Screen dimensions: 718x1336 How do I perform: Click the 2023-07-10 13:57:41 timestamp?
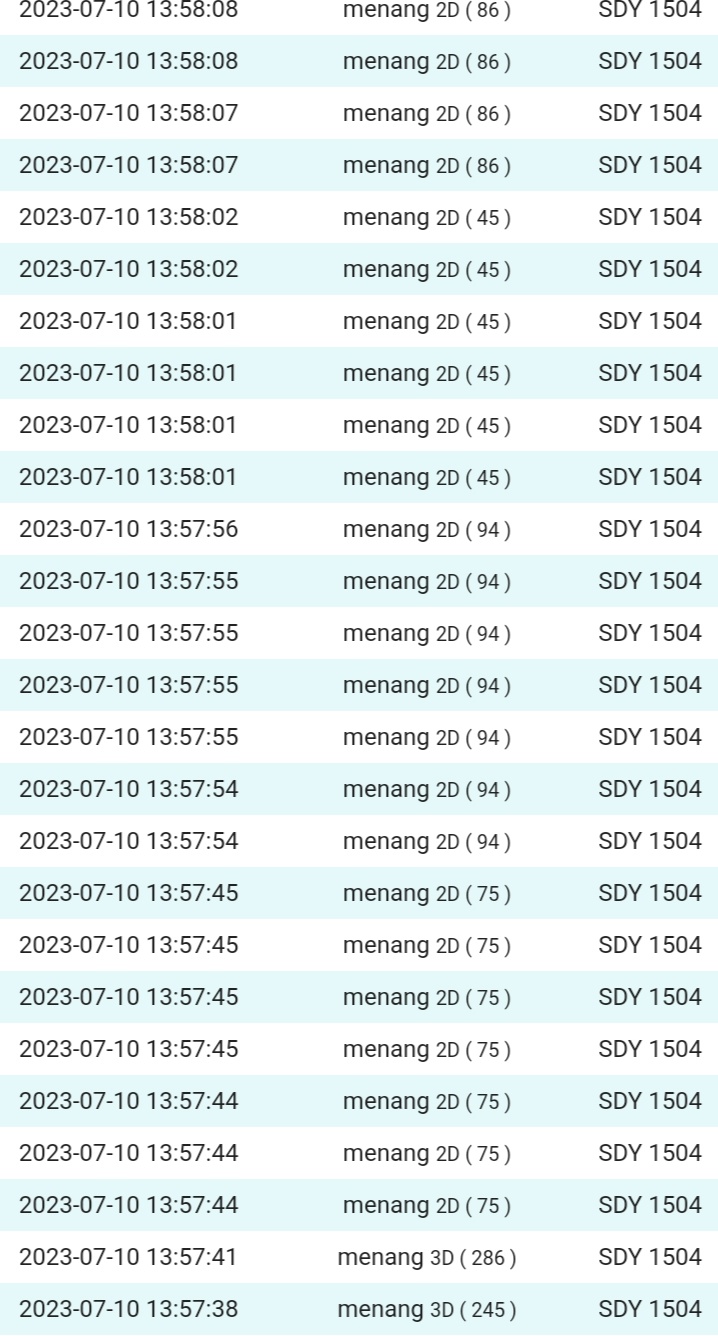128,1256
